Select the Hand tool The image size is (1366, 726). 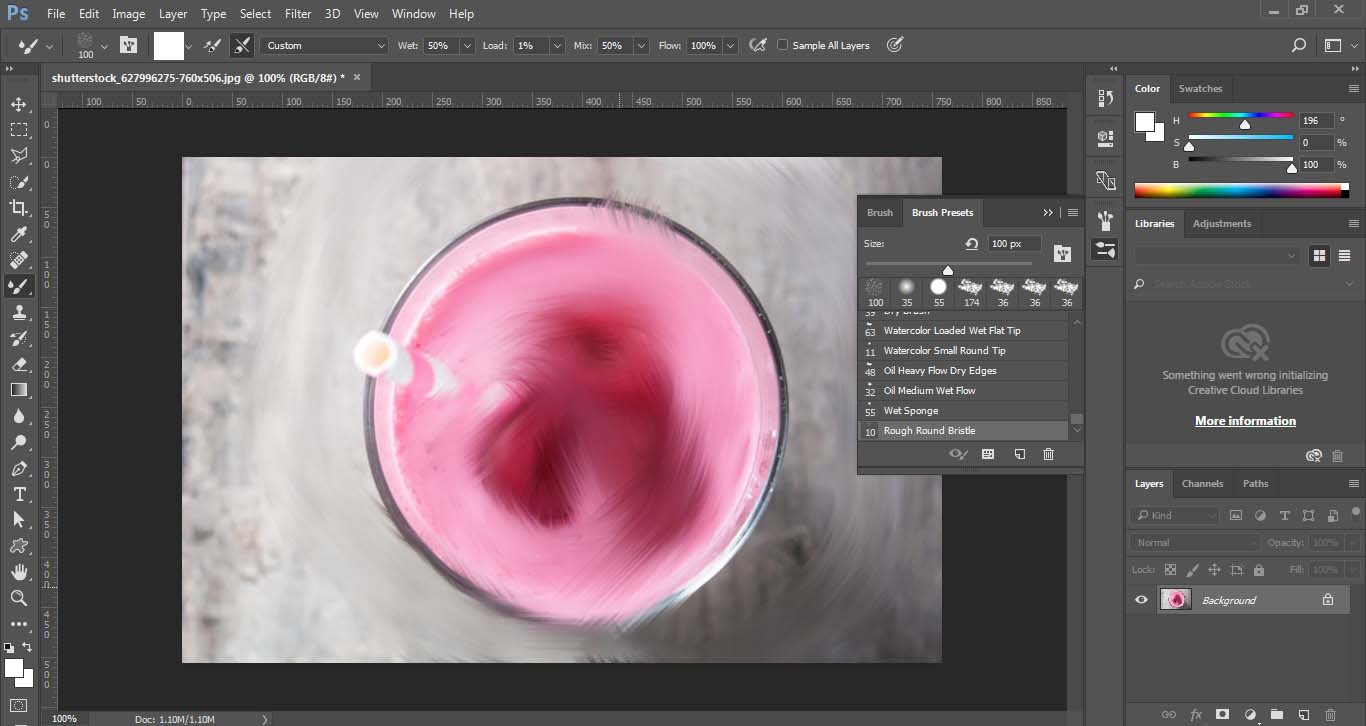(x=18, y=572)
